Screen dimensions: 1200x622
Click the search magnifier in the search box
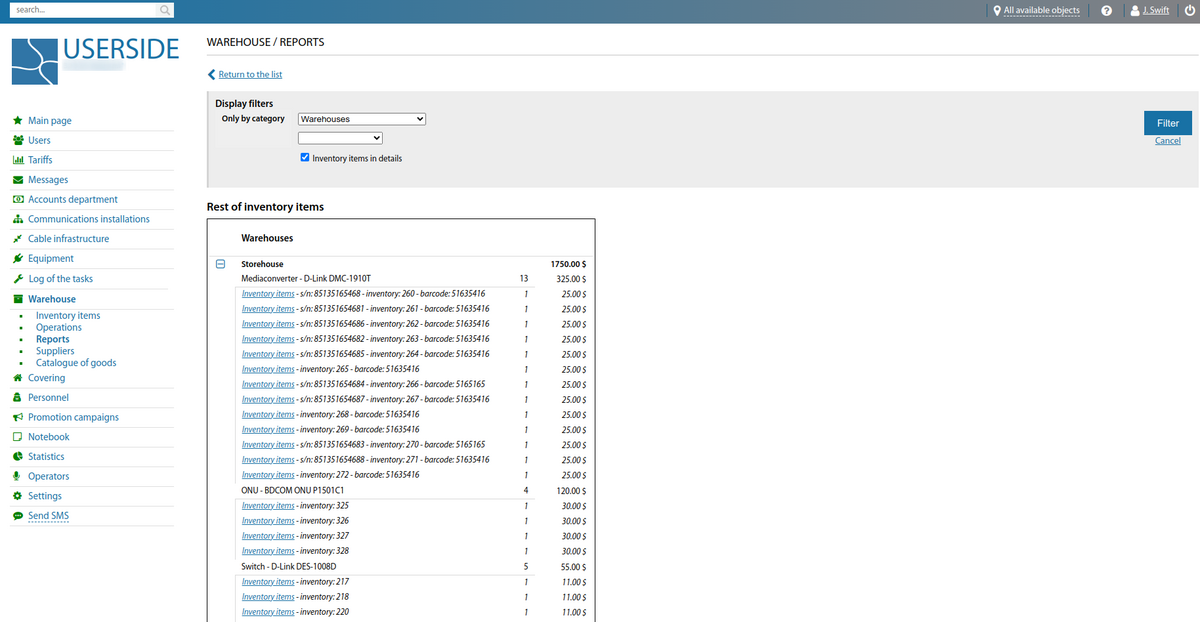[x=164, y=10]
